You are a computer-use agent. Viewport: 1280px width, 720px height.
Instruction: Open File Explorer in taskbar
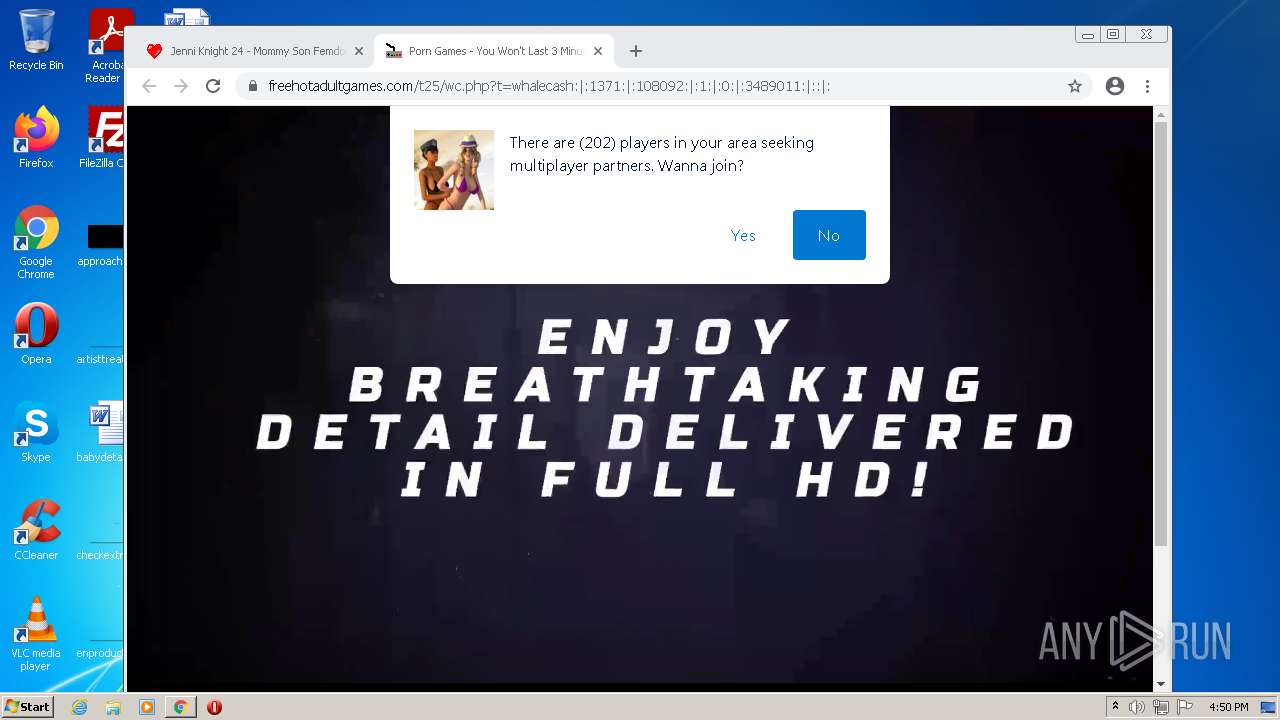coord(113,707)
